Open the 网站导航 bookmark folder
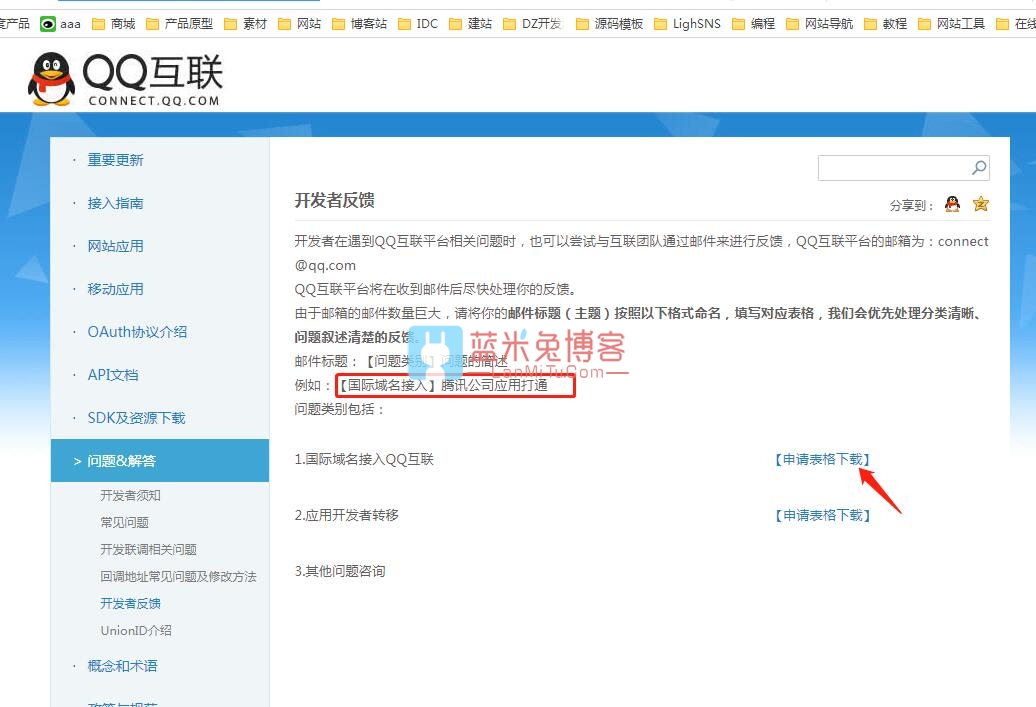The width and height of the screenshot is (1036, 707). tap(819, 24)
